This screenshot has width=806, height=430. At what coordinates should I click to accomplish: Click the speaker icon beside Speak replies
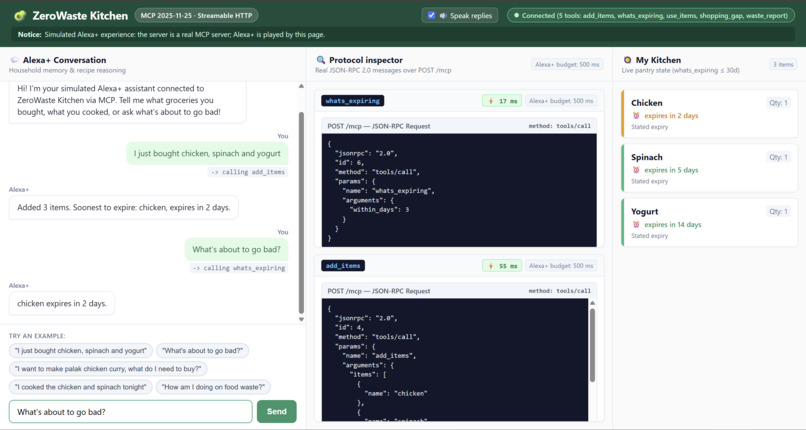[x=443, y=16]
